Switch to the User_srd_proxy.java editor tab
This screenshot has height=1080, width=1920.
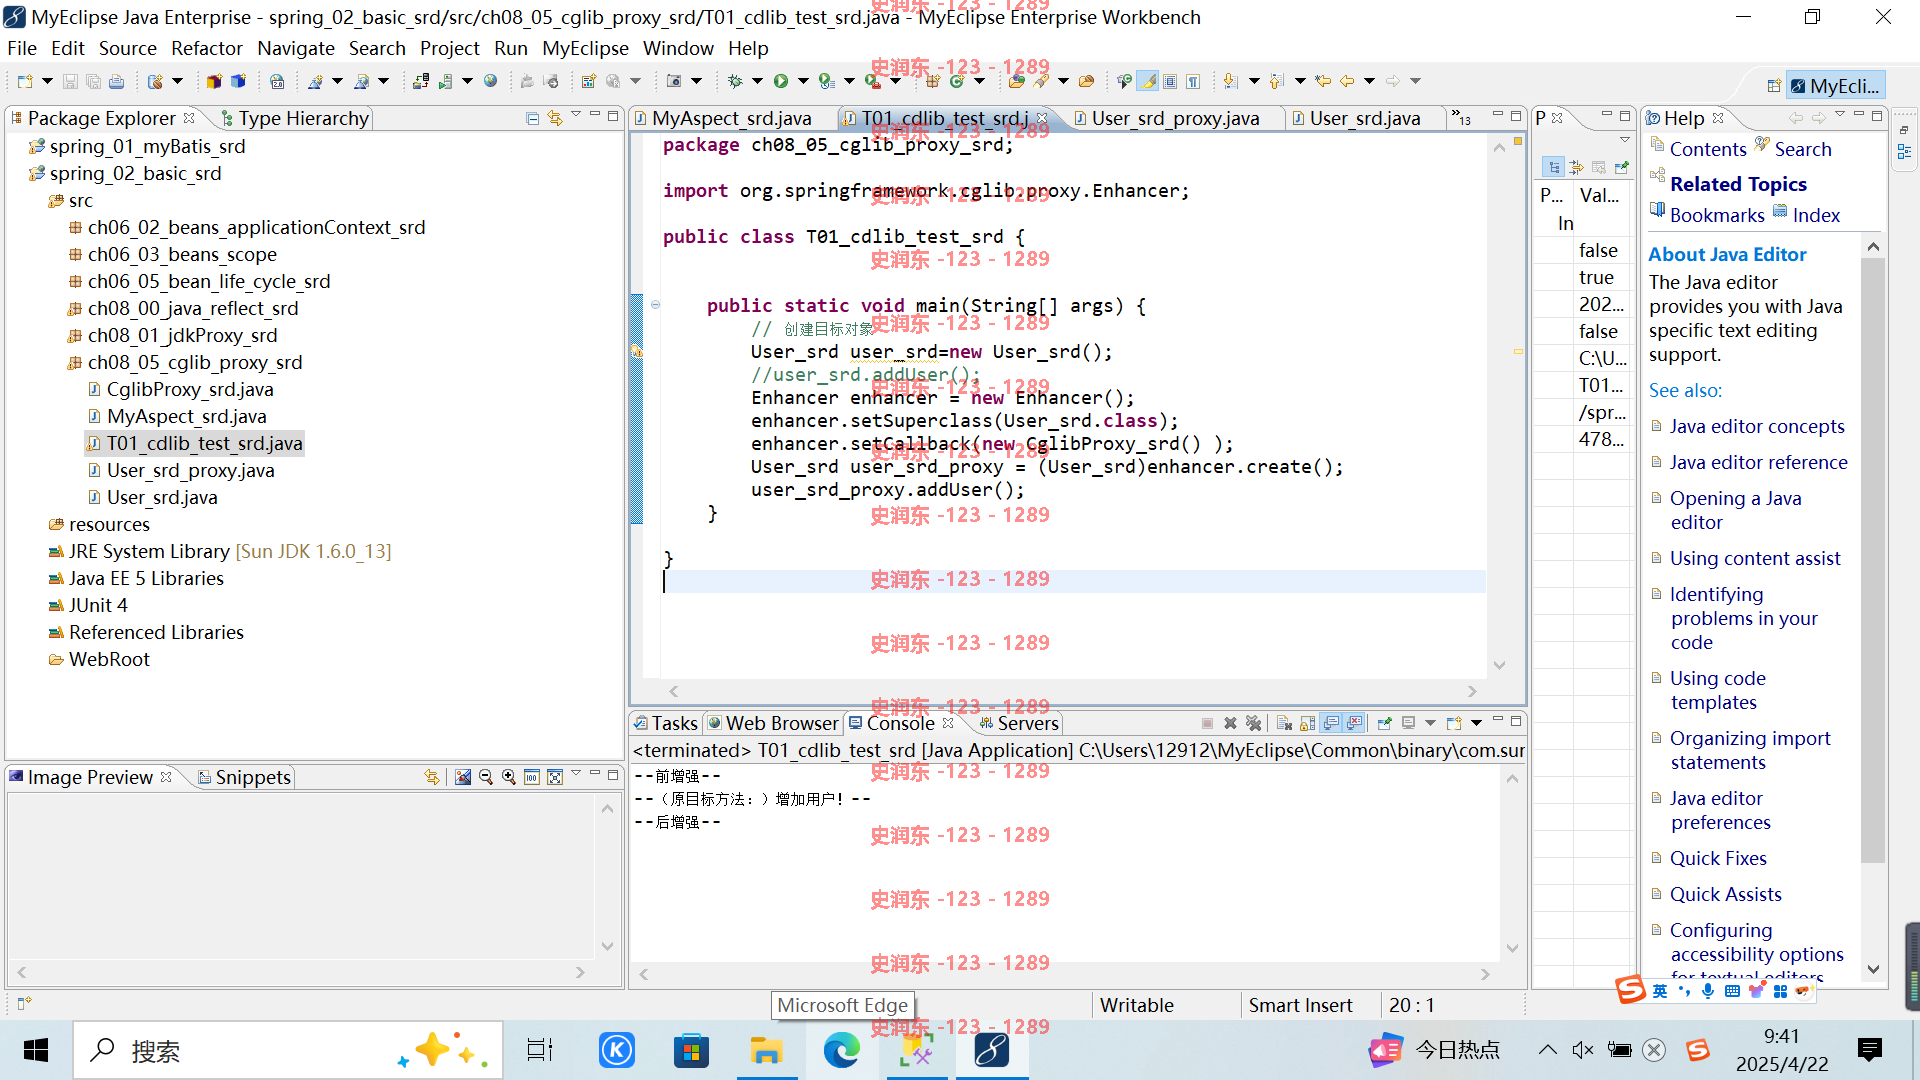coord(1174,118)
